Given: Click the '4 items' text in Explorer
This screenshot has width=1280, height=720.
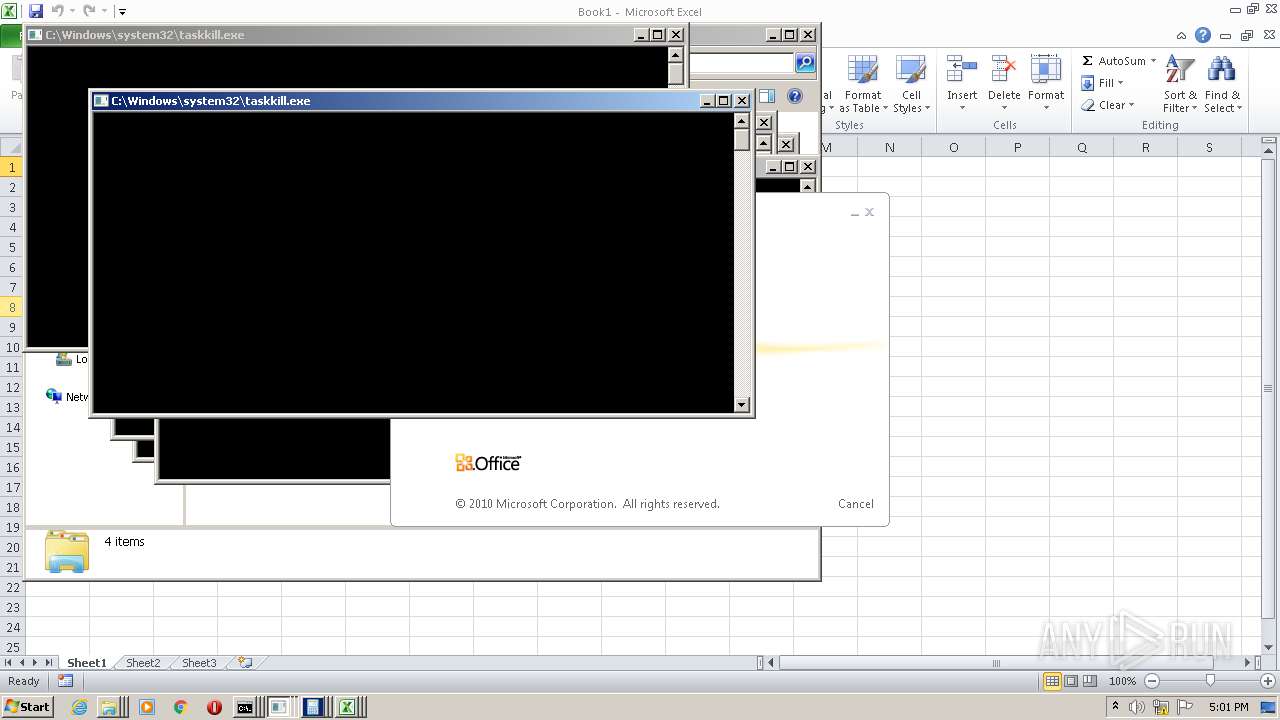Looking at the screenshot, I should (124, 542).
